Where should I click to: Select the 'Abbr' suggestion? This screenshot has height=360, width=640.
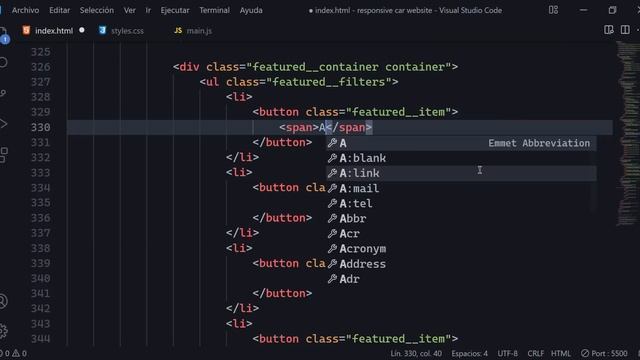461,218
